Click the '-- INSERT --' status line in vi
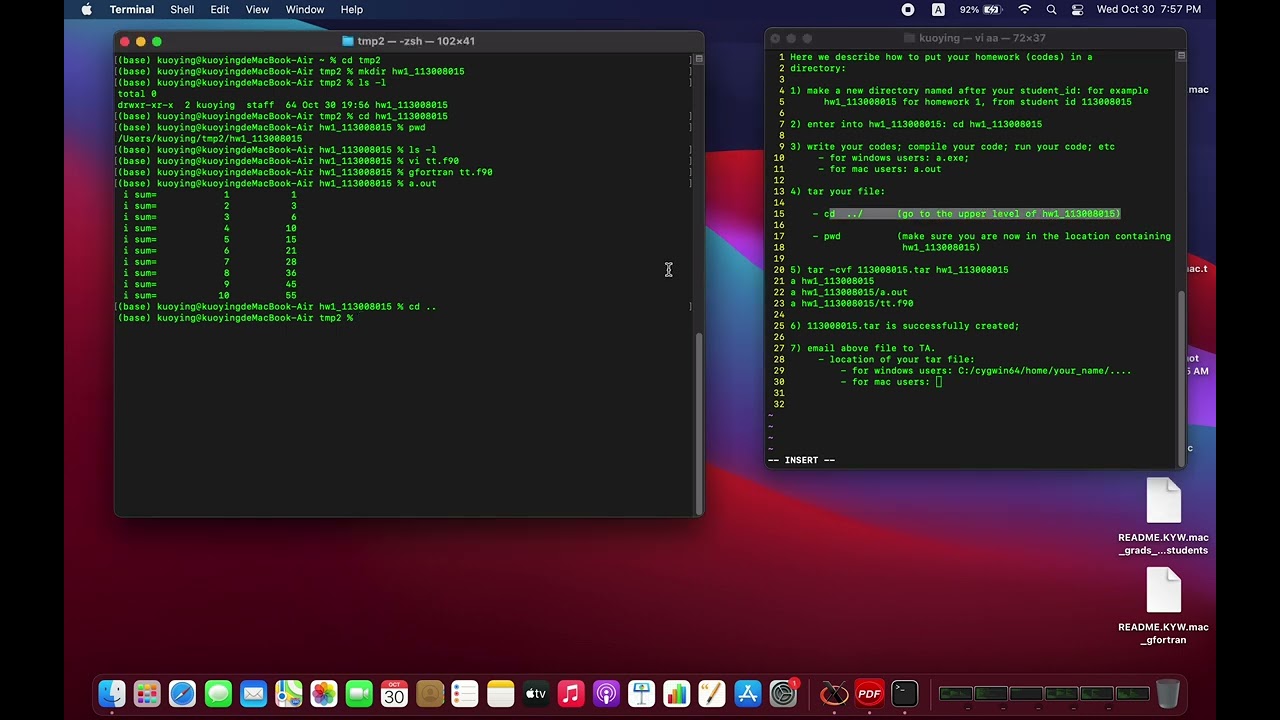Screen dimensions: 1280x720 [x=802, y=460]
